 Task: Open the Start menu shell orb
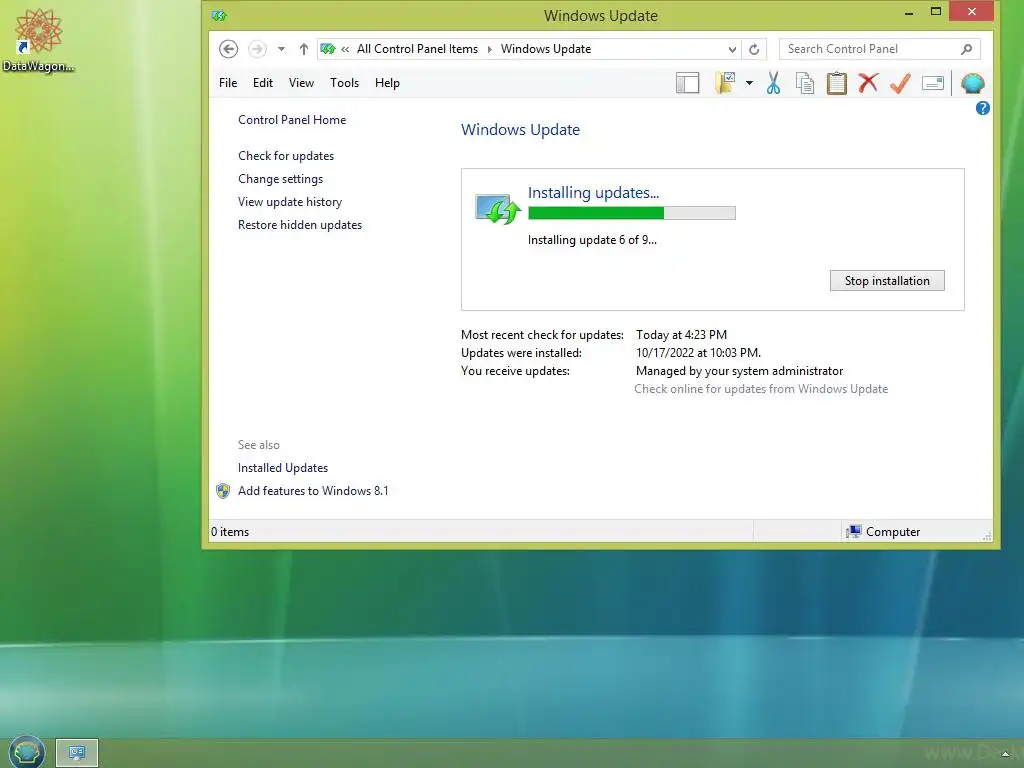[x=27, y=752]
